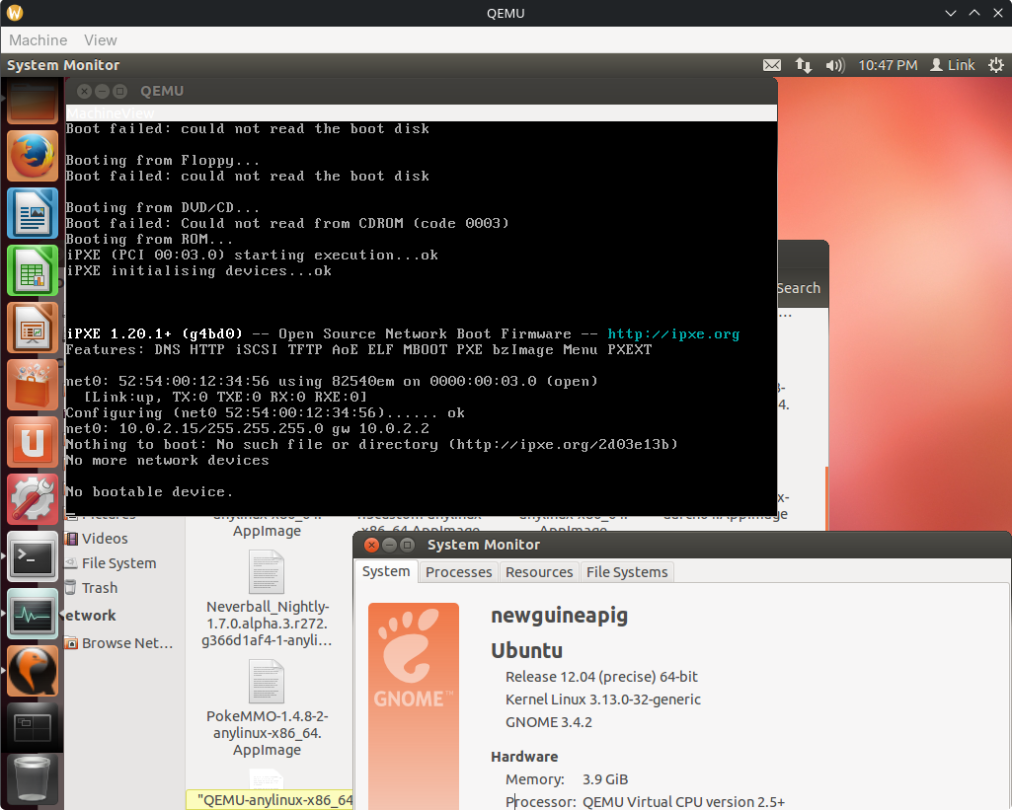
Task: Open LibreOffice Impress in the launcher
Action: 32,328
